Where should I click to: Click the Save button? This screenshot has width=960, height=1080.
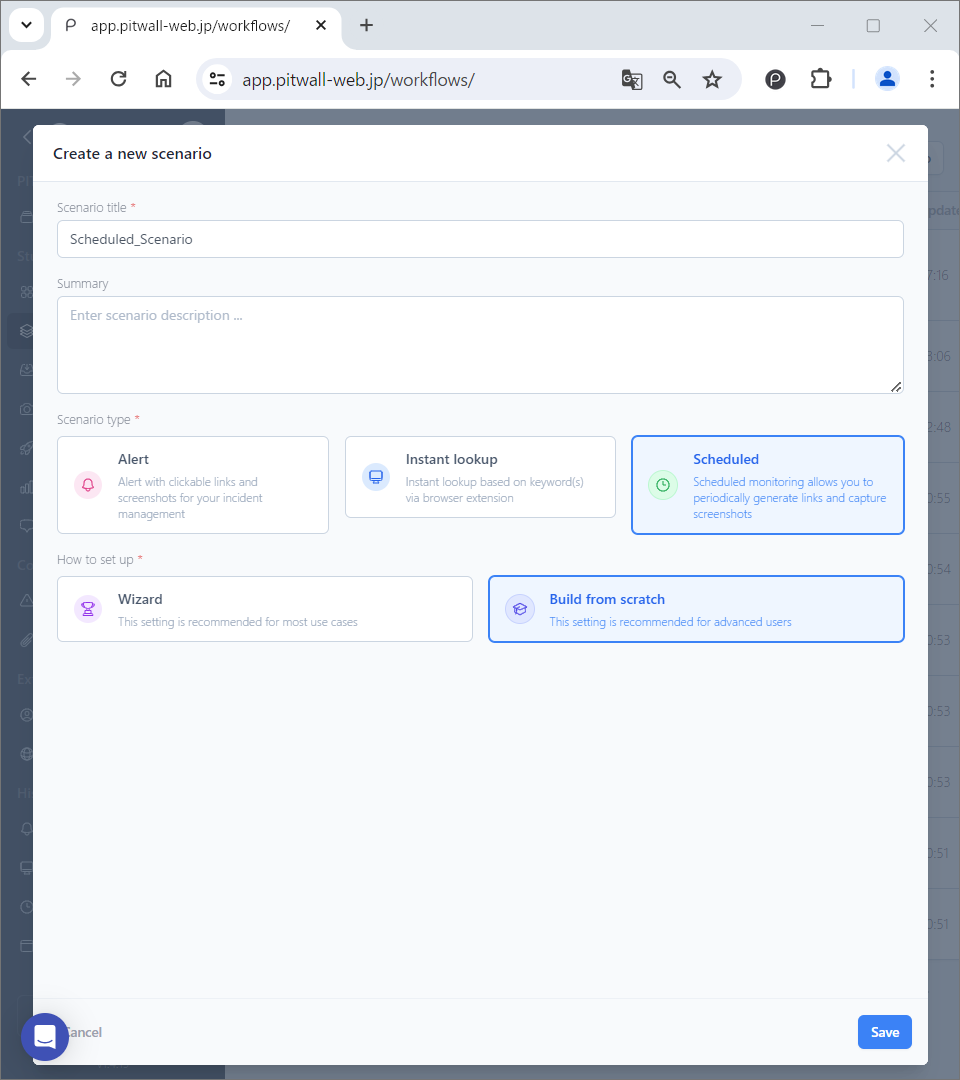(884, 1032)
